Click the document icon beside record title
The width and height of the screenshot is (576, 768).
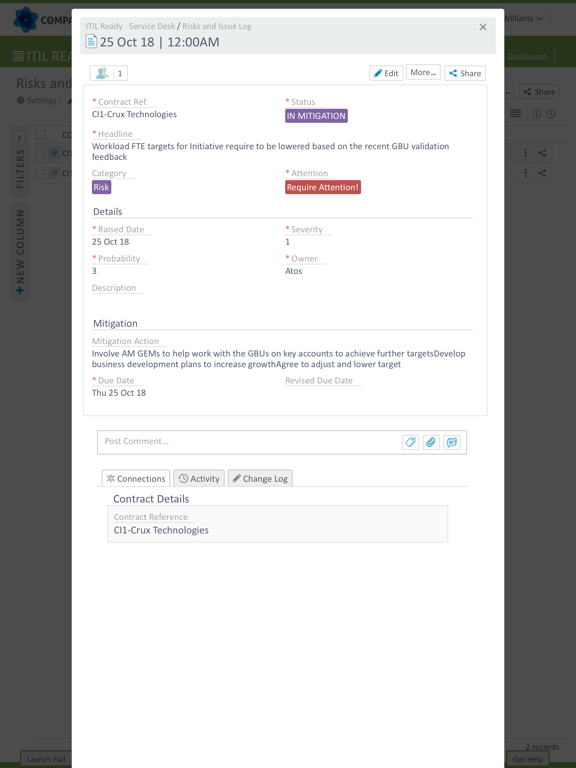tap(91, 41)
